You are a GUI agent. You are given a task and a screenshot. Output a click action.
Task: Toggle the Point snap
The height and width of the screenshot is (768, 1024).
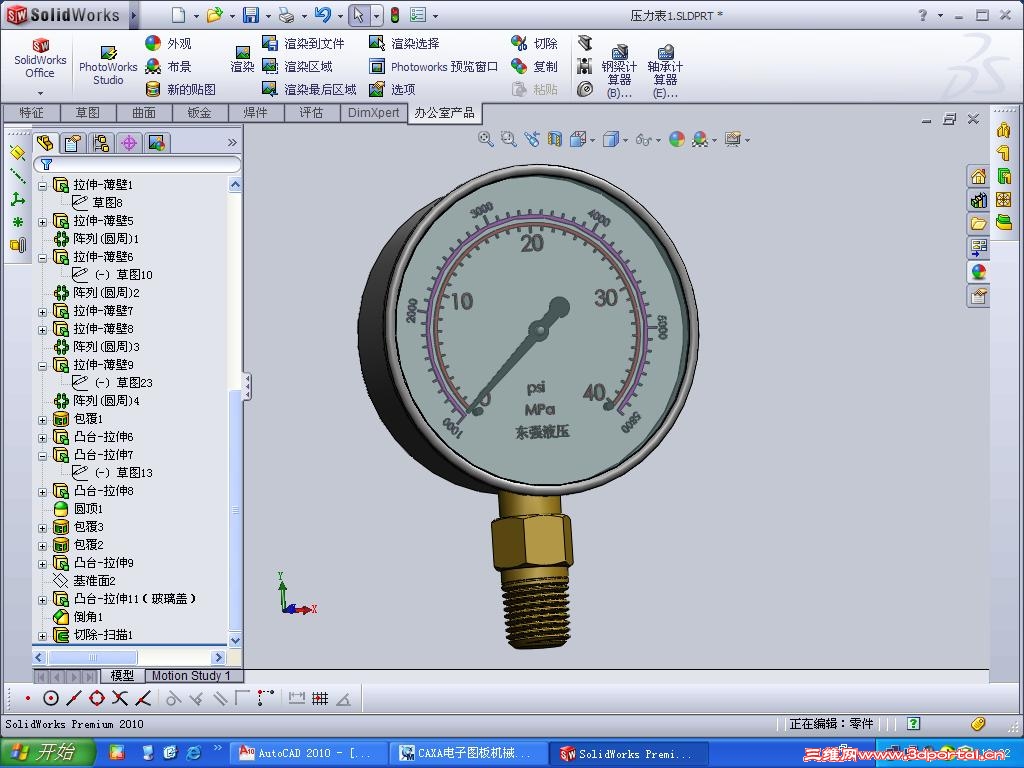27,699
